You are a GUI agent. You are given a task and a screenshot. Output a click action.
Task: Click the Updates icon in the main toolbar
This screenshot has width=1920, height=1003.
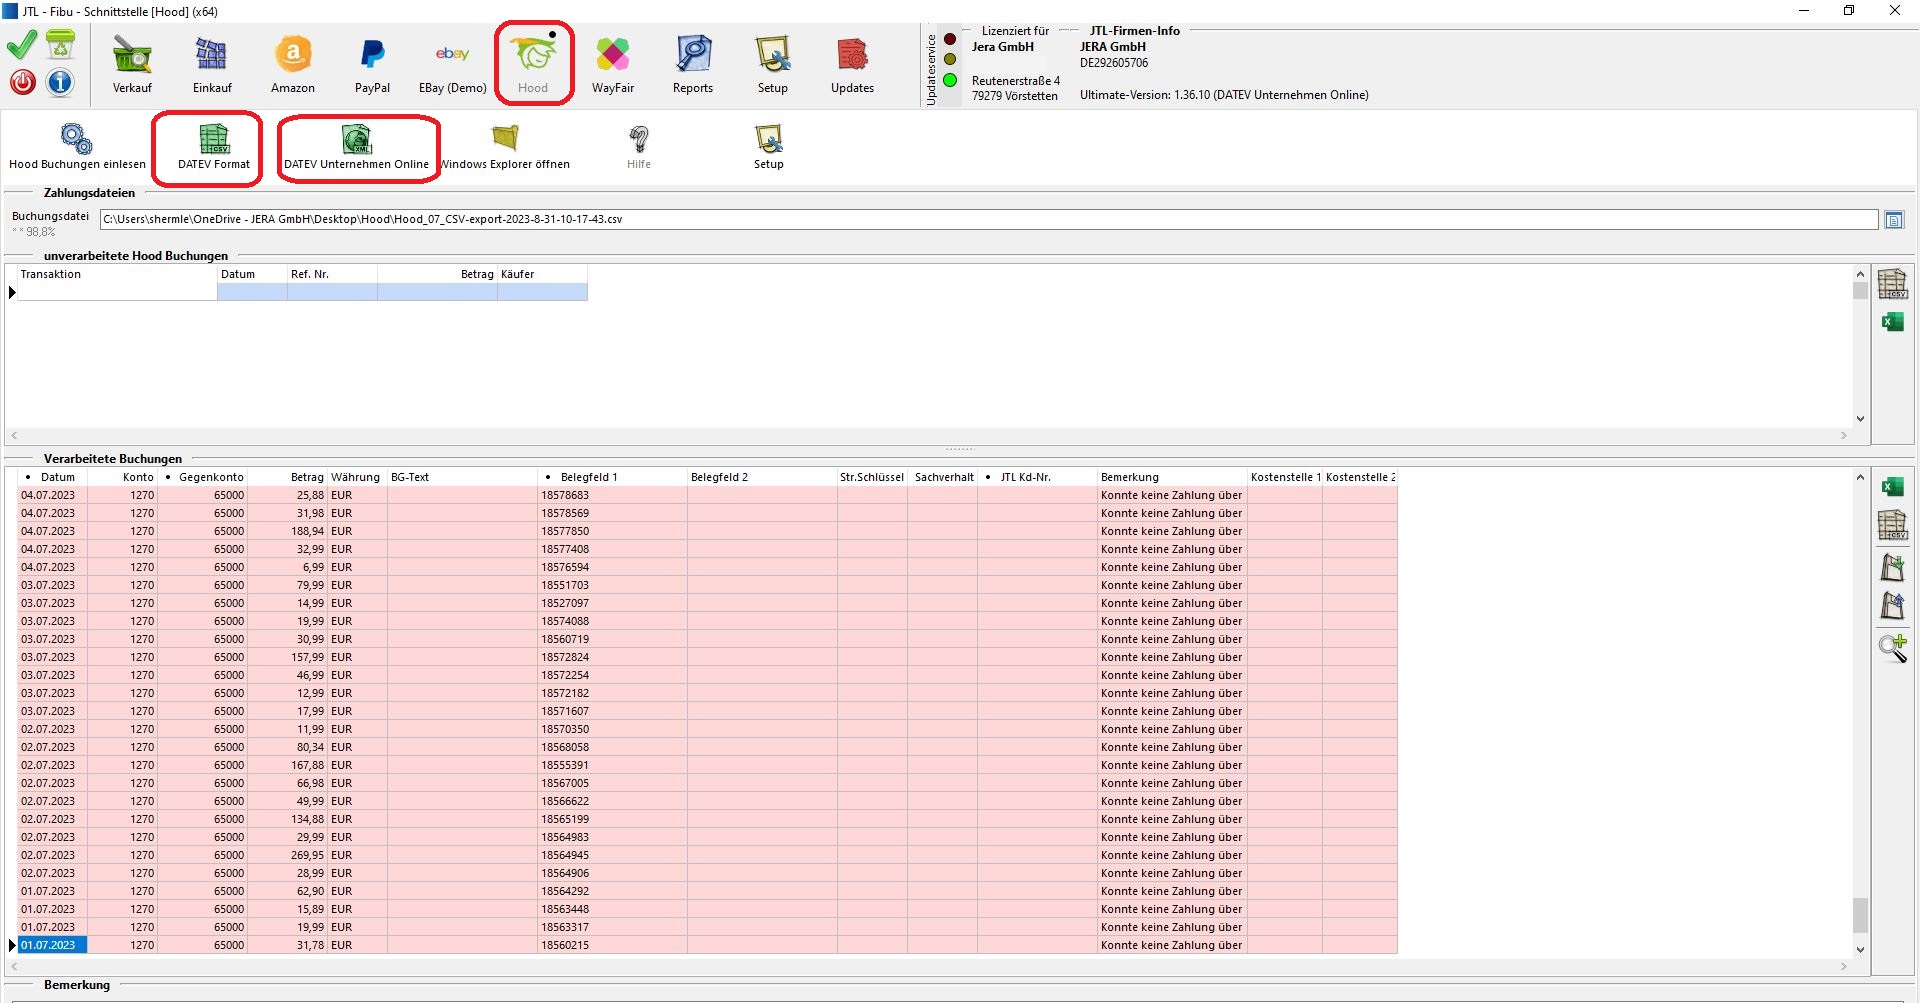852,64
